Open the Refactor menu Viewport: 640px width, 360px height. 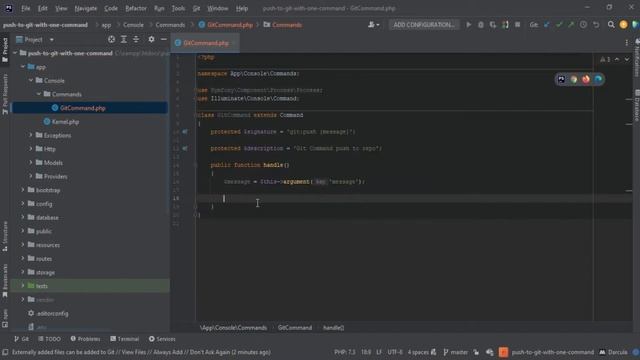[136, 8]
